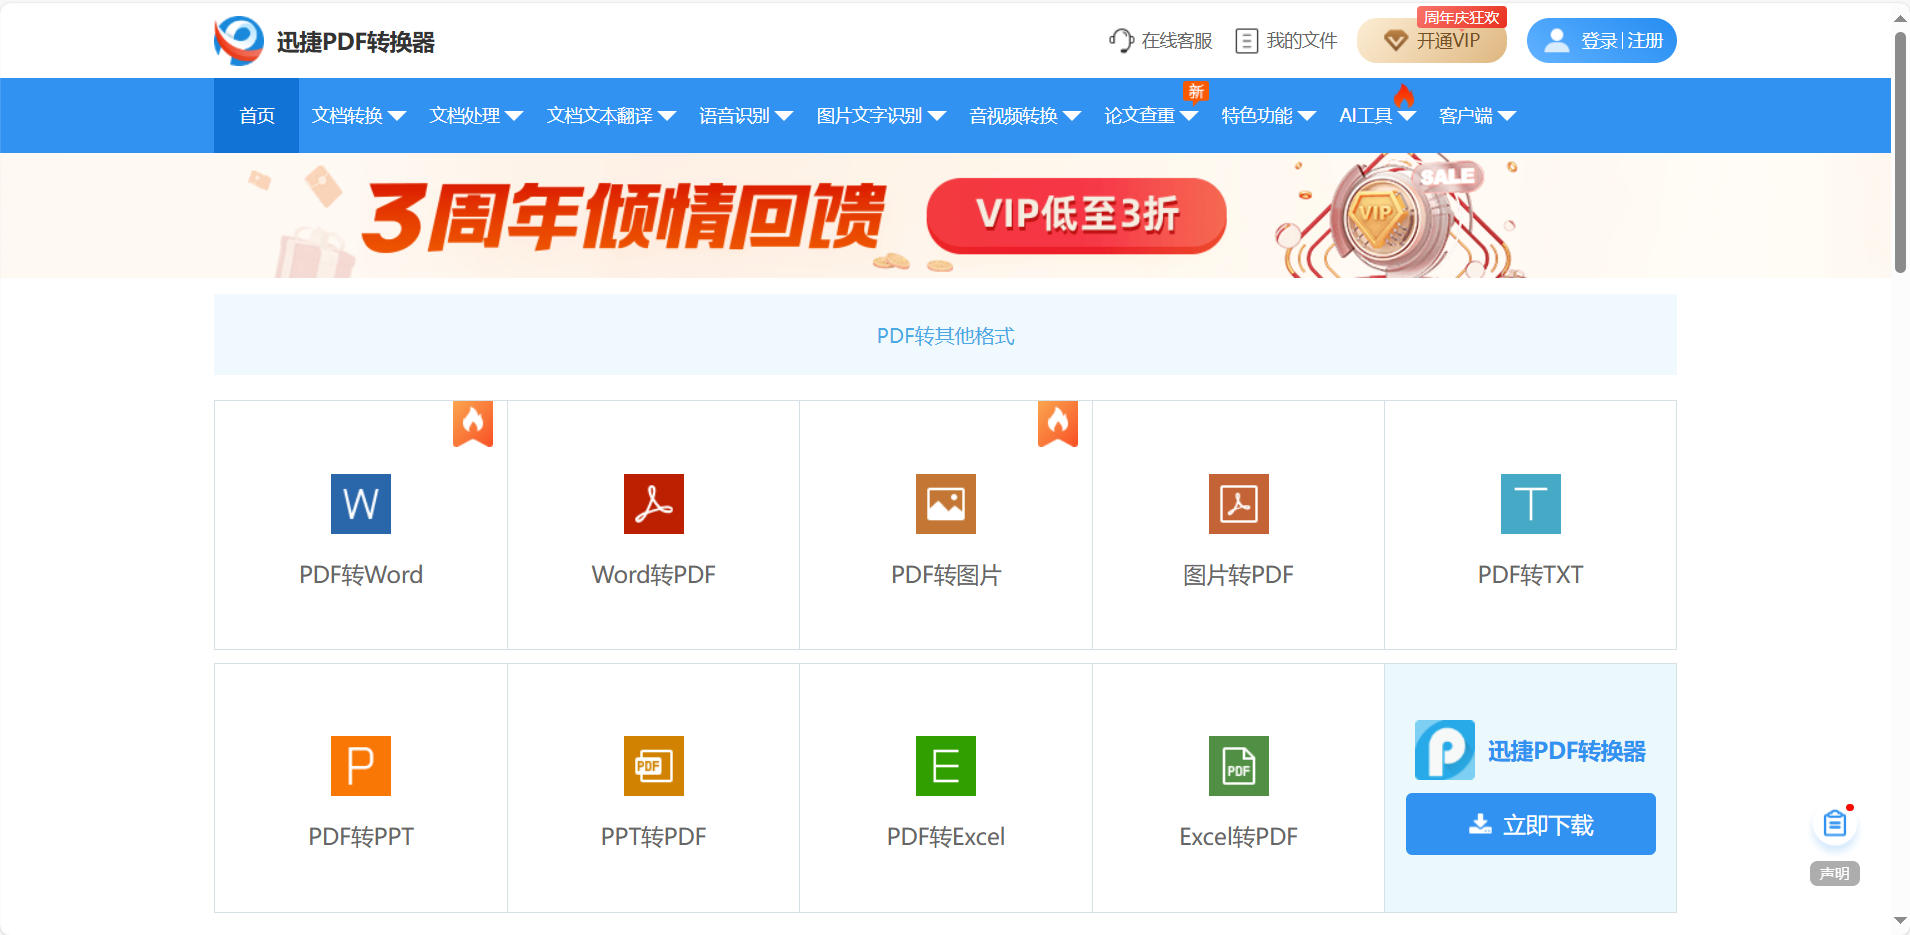Screen dimensions: 1910x935
Task: Open the 声明 clipboard icon
Action: 1835,824
